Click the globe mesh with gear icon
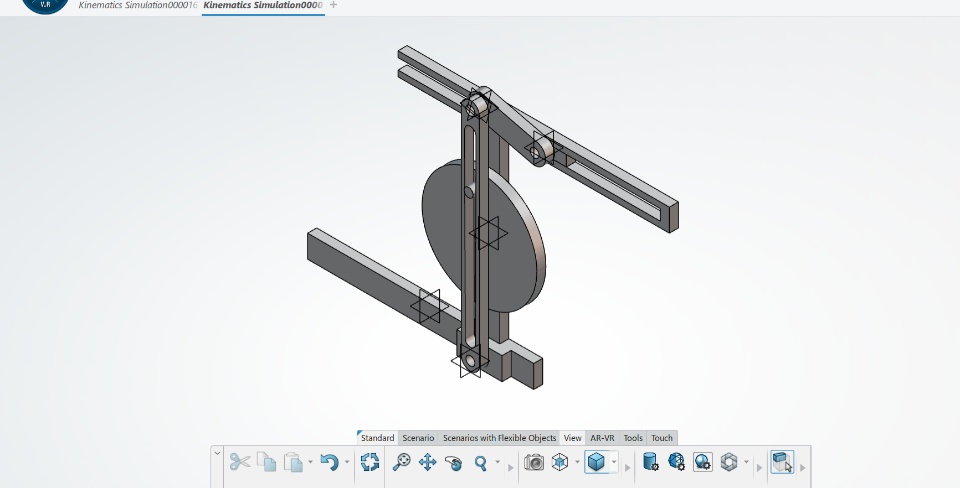 (677, 462)
